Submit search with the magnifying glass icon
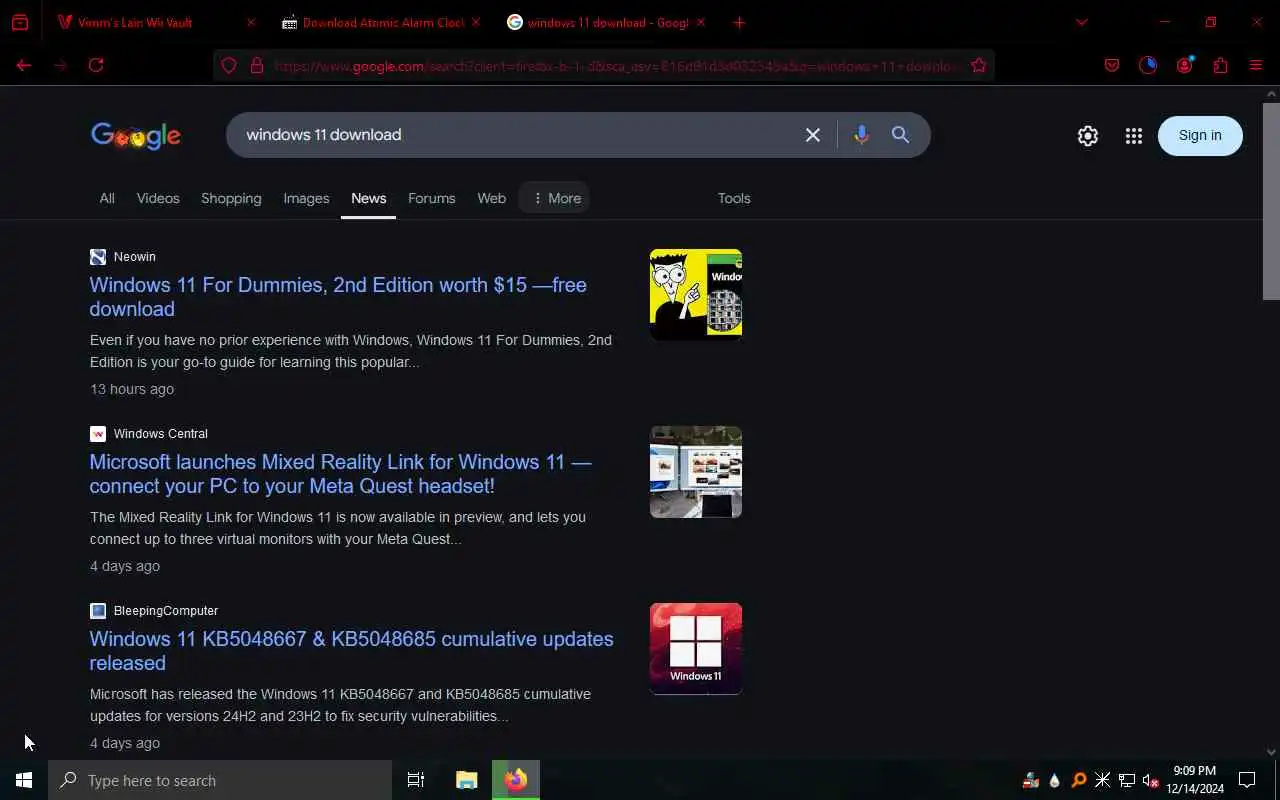Viewport: 1280px width, 800px height. click(900, 135)
